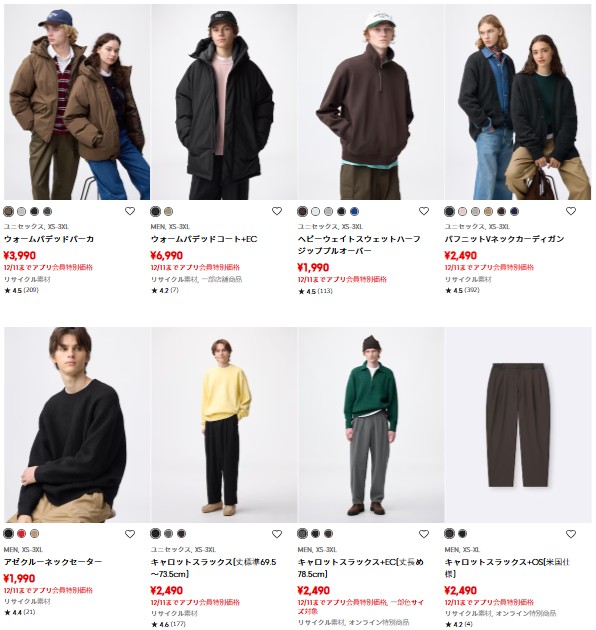
Task: Pick beige swatch for ウォームパデッドコート+EC
Action: tap(168, 211)
